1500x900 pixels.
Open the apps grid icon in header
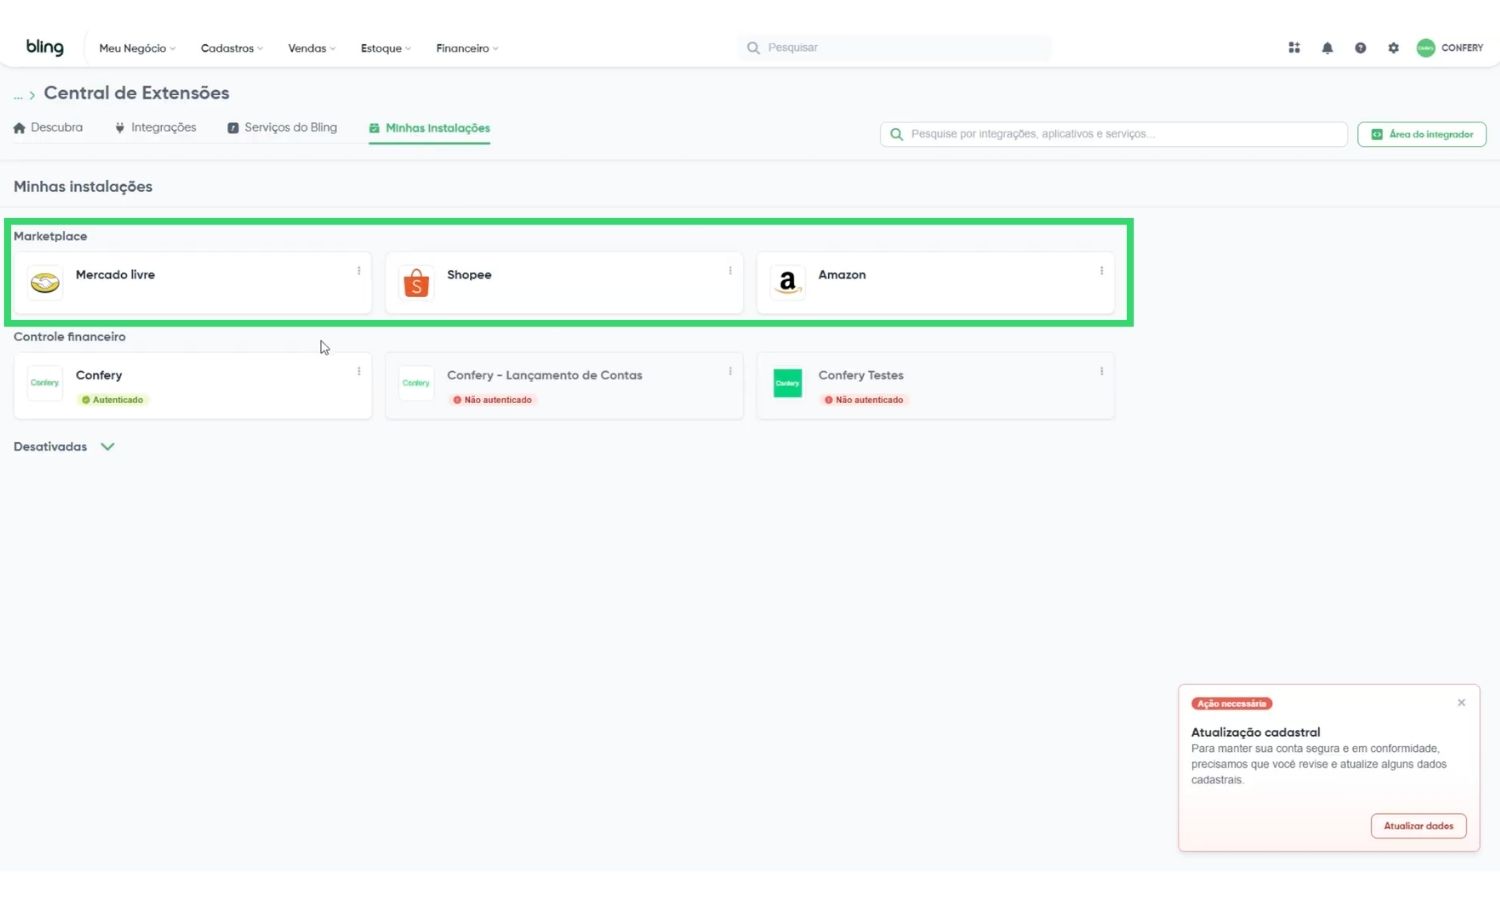tap(1294, 48)
